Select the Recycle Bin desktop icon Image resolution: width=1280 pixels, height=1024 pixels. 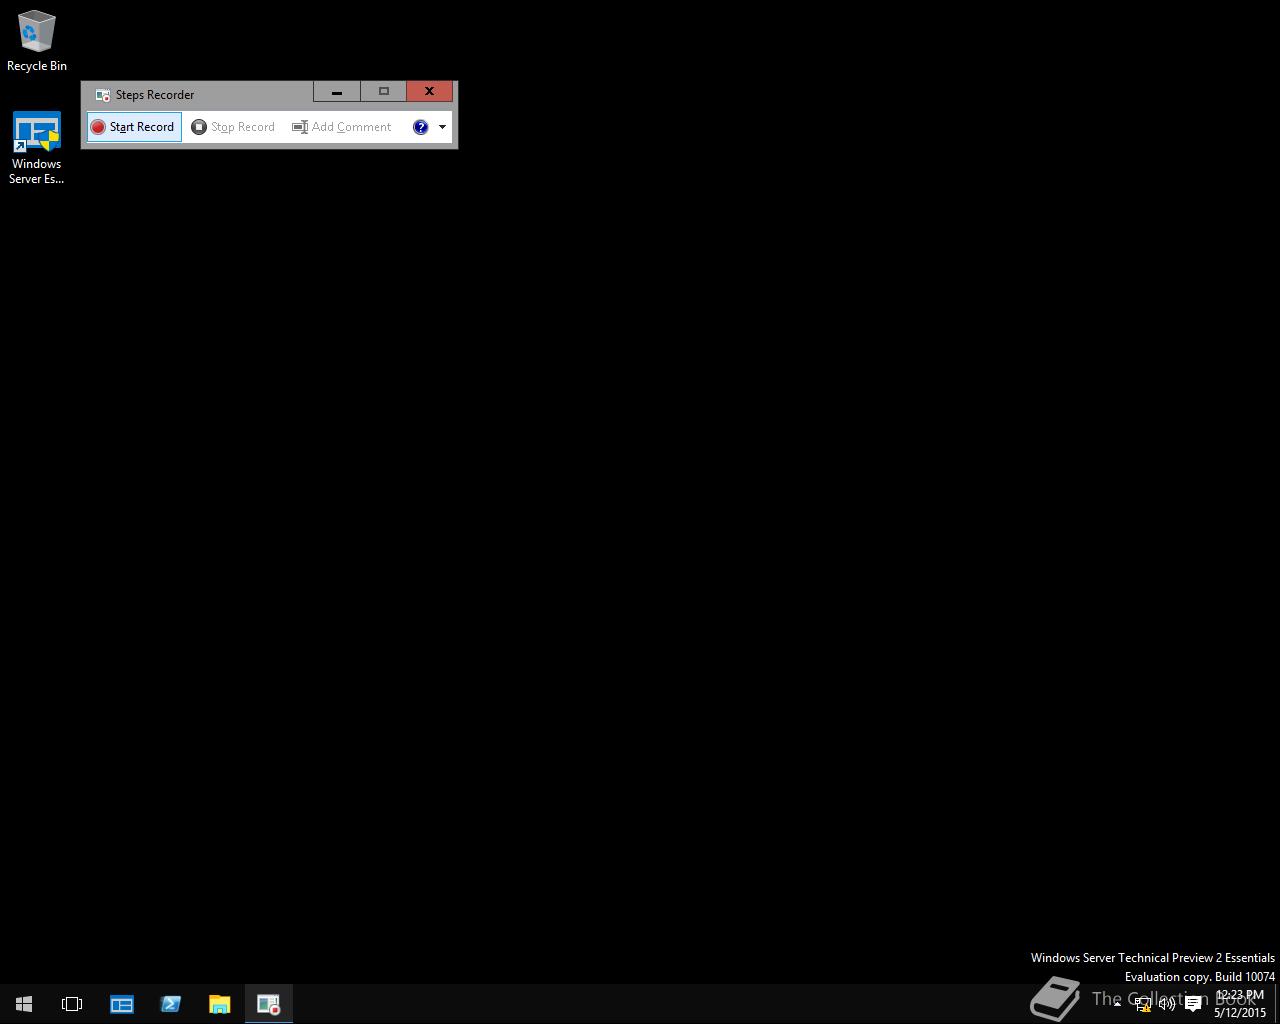point(37,41)
